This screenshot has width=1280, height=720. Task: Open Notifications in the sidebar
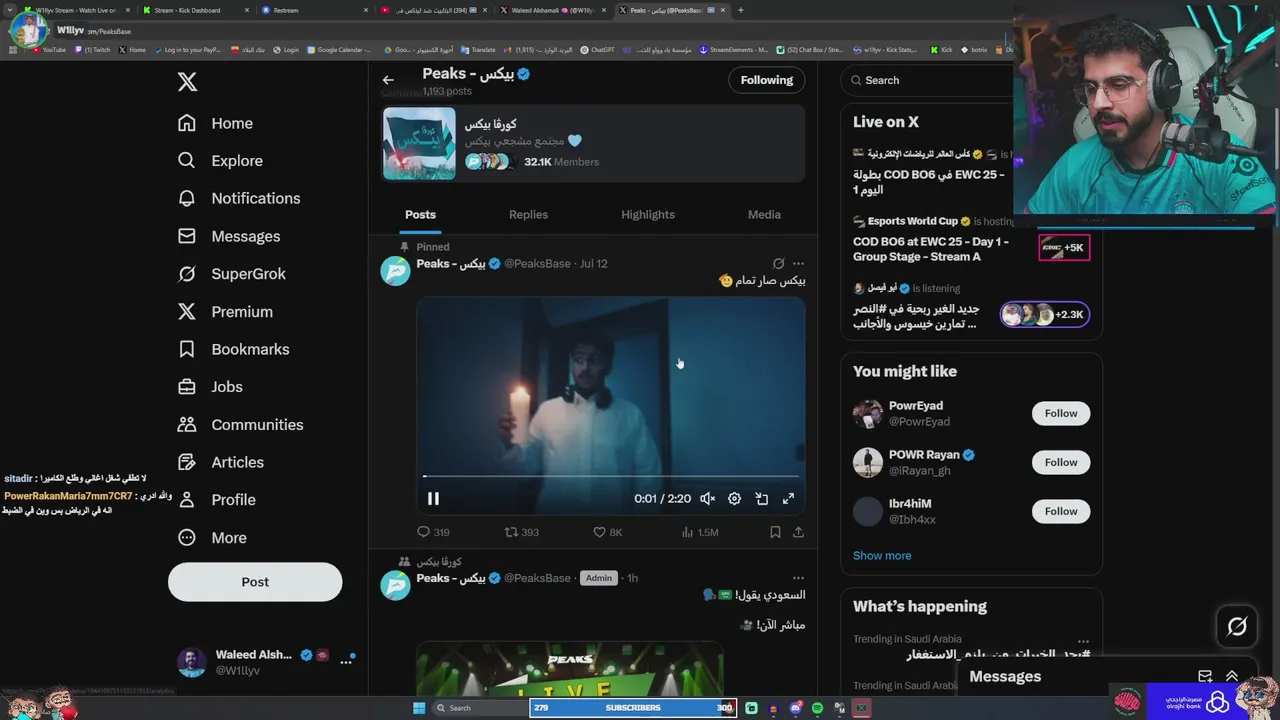[238, 198]
